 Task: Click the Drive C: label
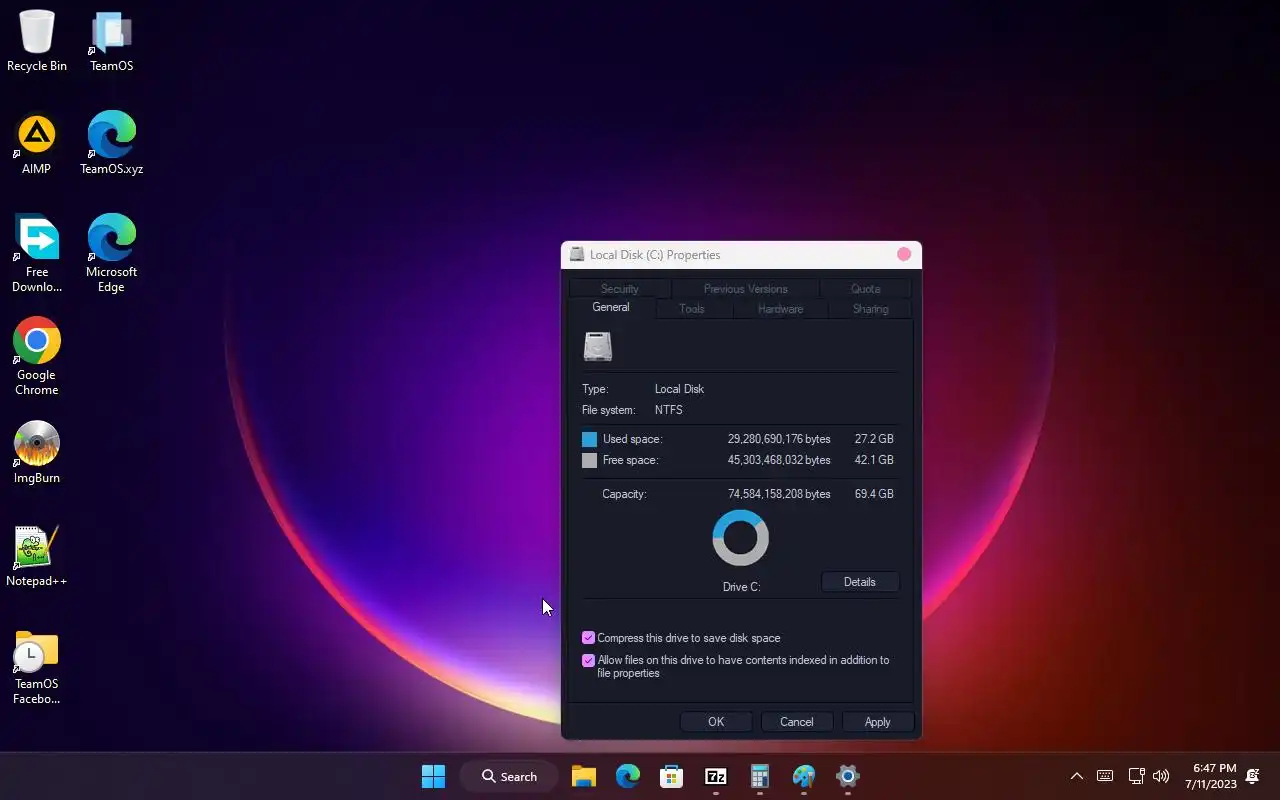[742, 587]
